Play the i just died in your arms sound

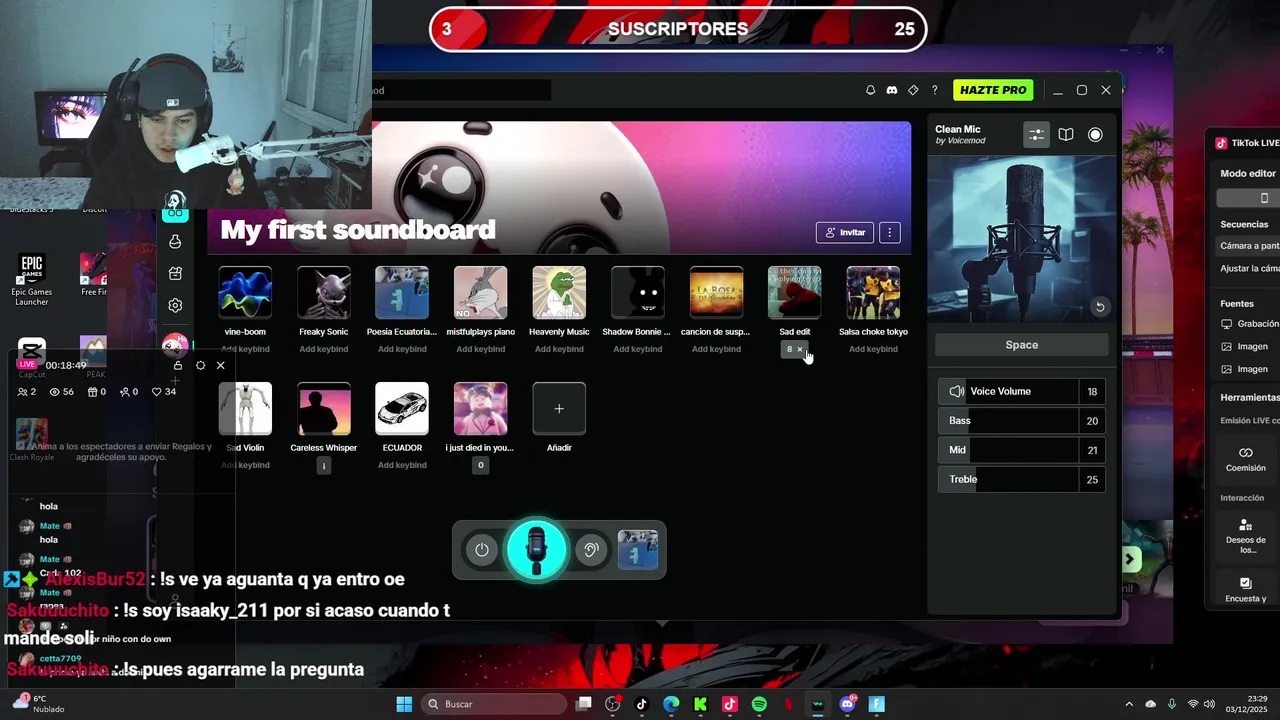481,409
